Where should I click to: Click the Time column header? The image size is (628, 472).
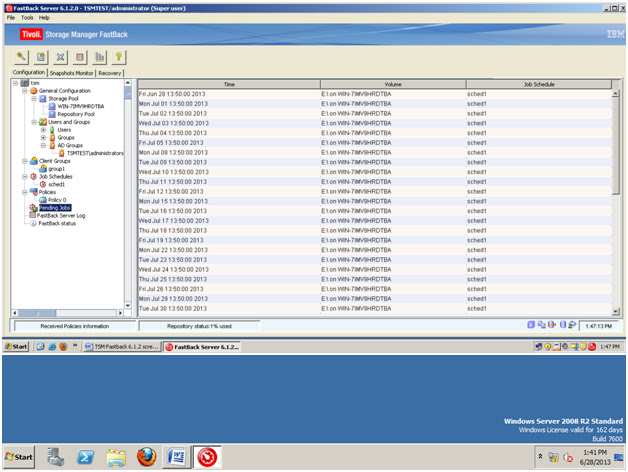[x=229, y=84]
